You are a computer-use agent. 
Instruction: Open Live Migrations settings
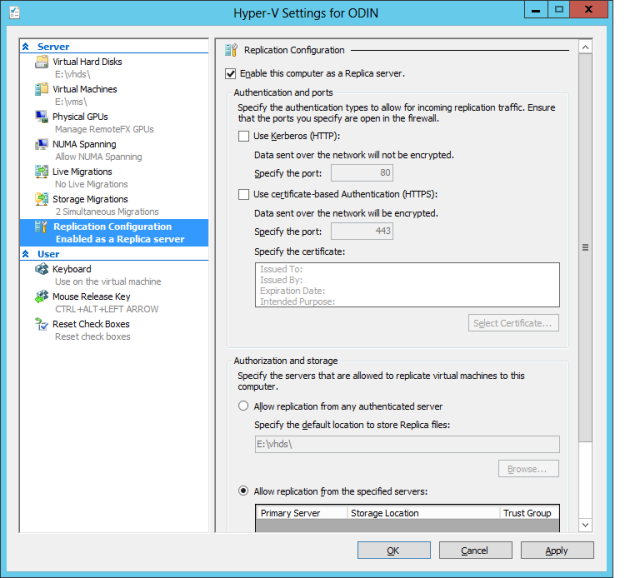pyautogui.click(x=82, y=171)
